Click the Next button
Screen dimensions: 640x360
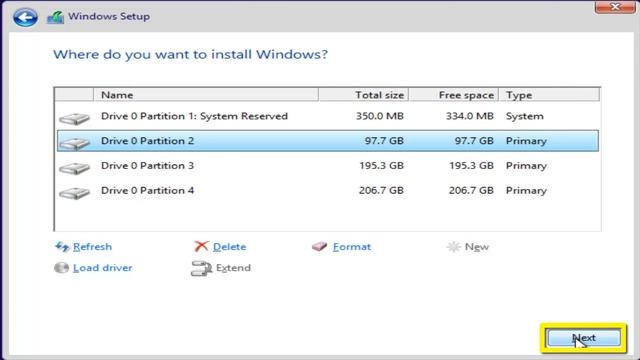[584, 338]
